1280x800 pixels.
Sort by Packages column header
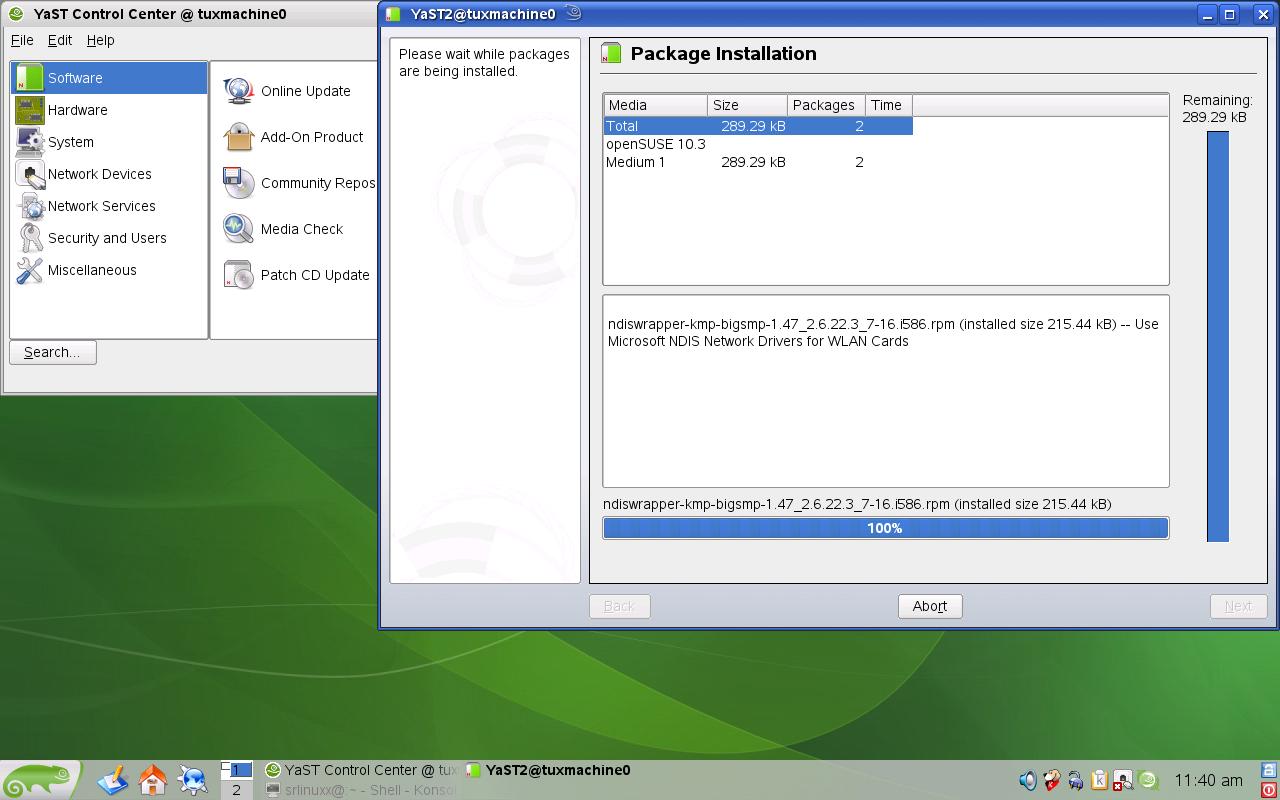826,105
